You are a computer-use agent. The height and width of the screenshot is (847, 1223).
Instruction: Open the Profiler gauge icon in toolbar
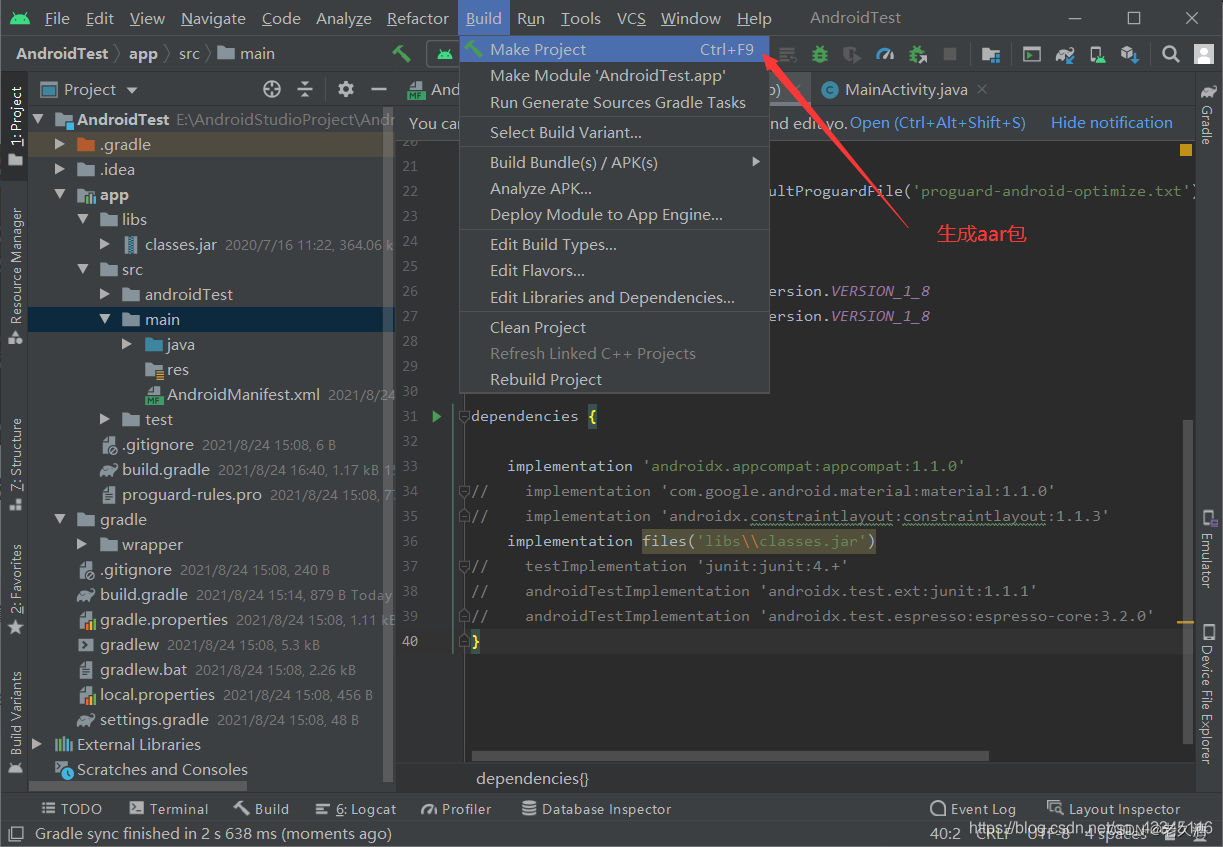(x=884, y=54)
